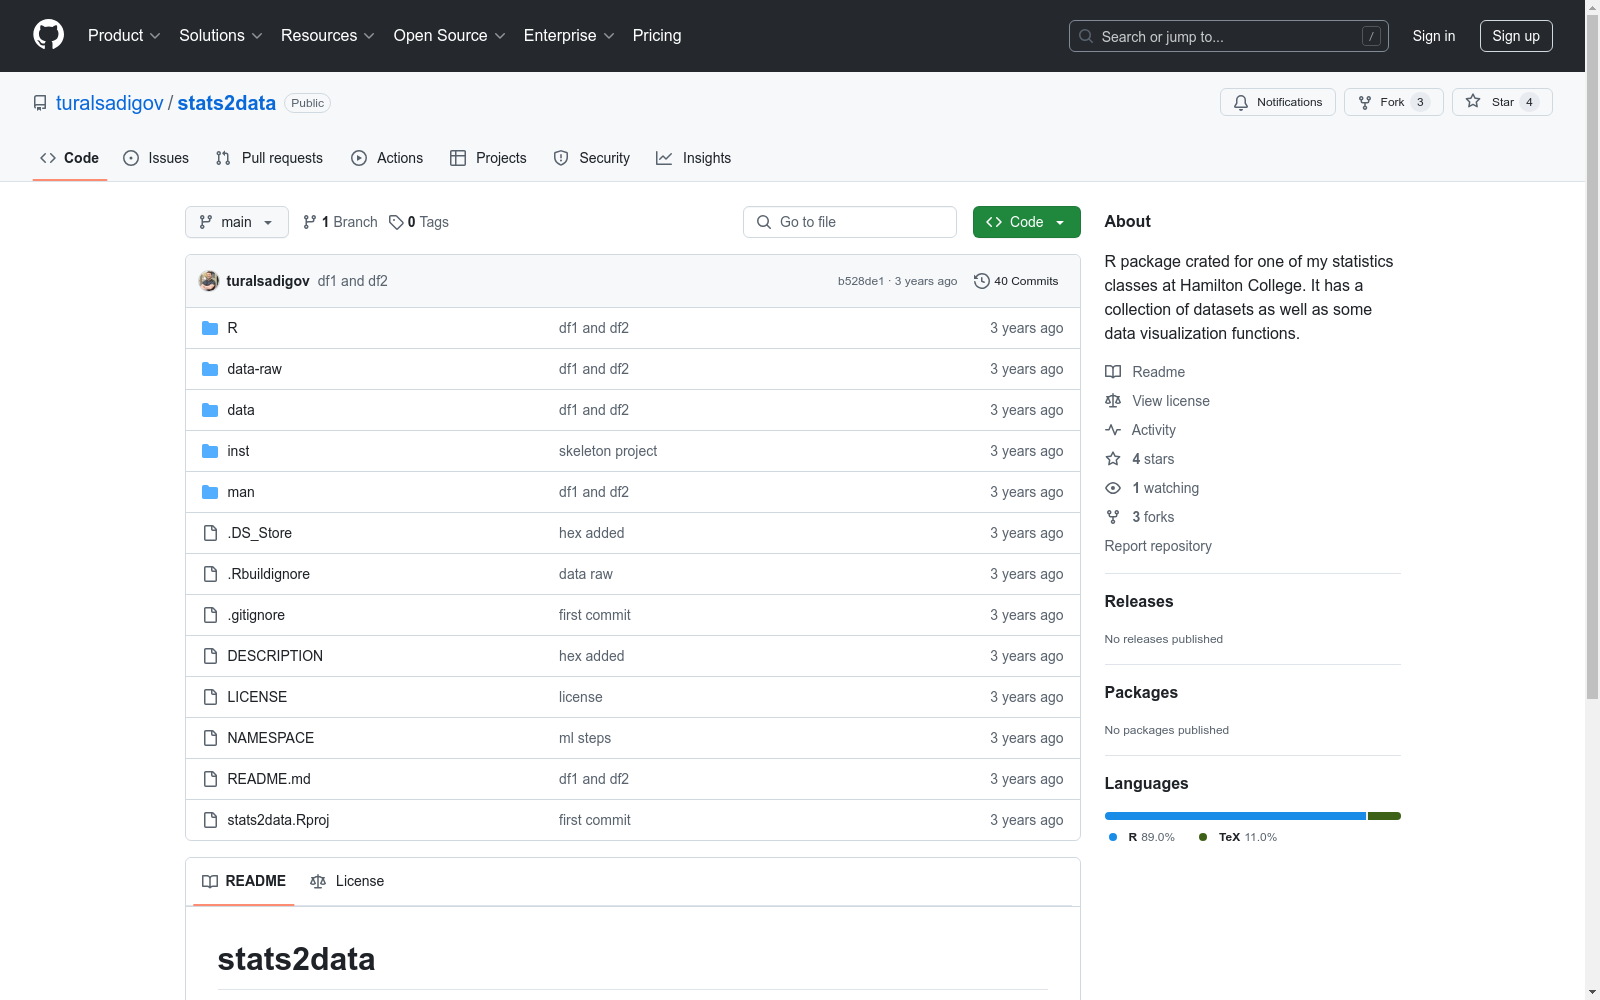
Task: Open the Pricing page link
Action: click(657, 35)
